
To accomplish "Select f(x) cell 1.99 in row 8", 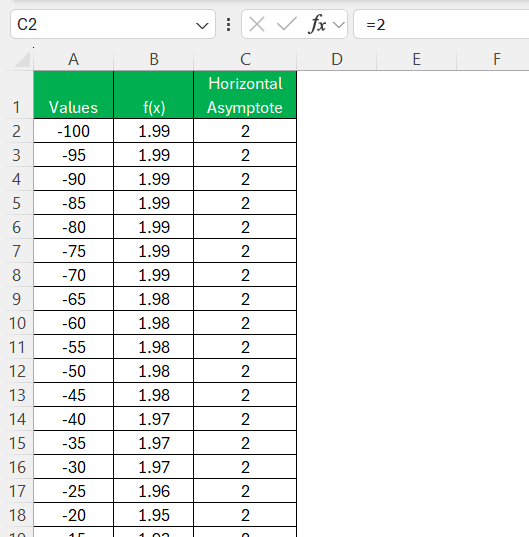I will (x=154, y=275).
